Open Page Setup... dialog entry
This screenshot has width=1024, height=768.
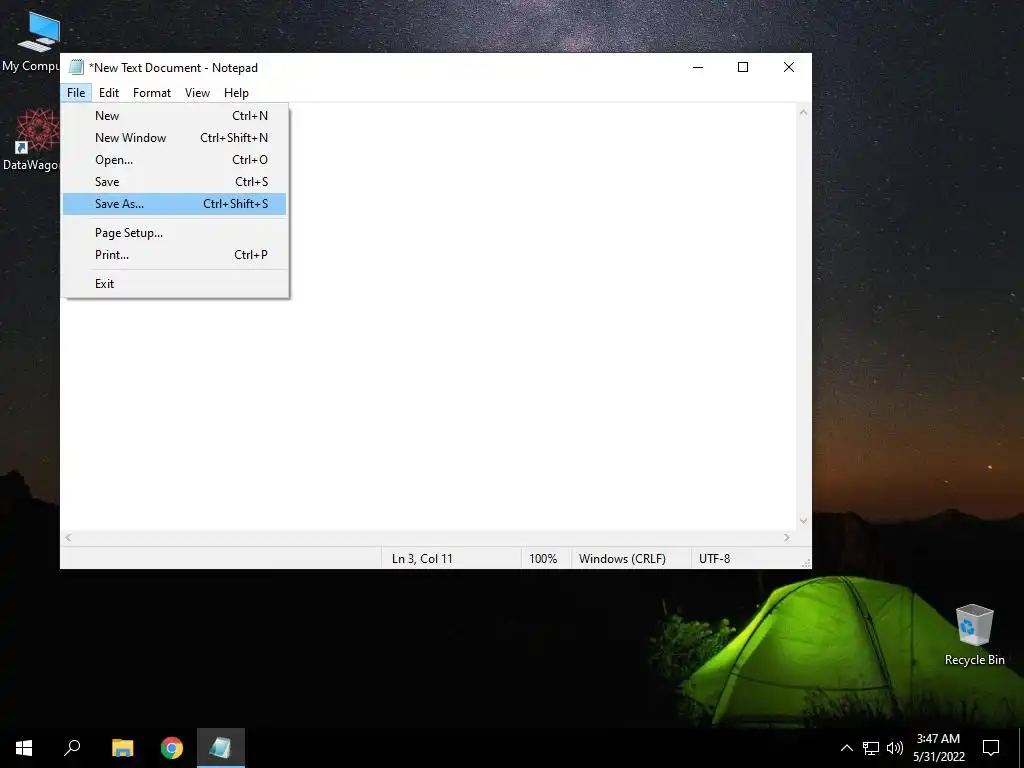point(174,233)
